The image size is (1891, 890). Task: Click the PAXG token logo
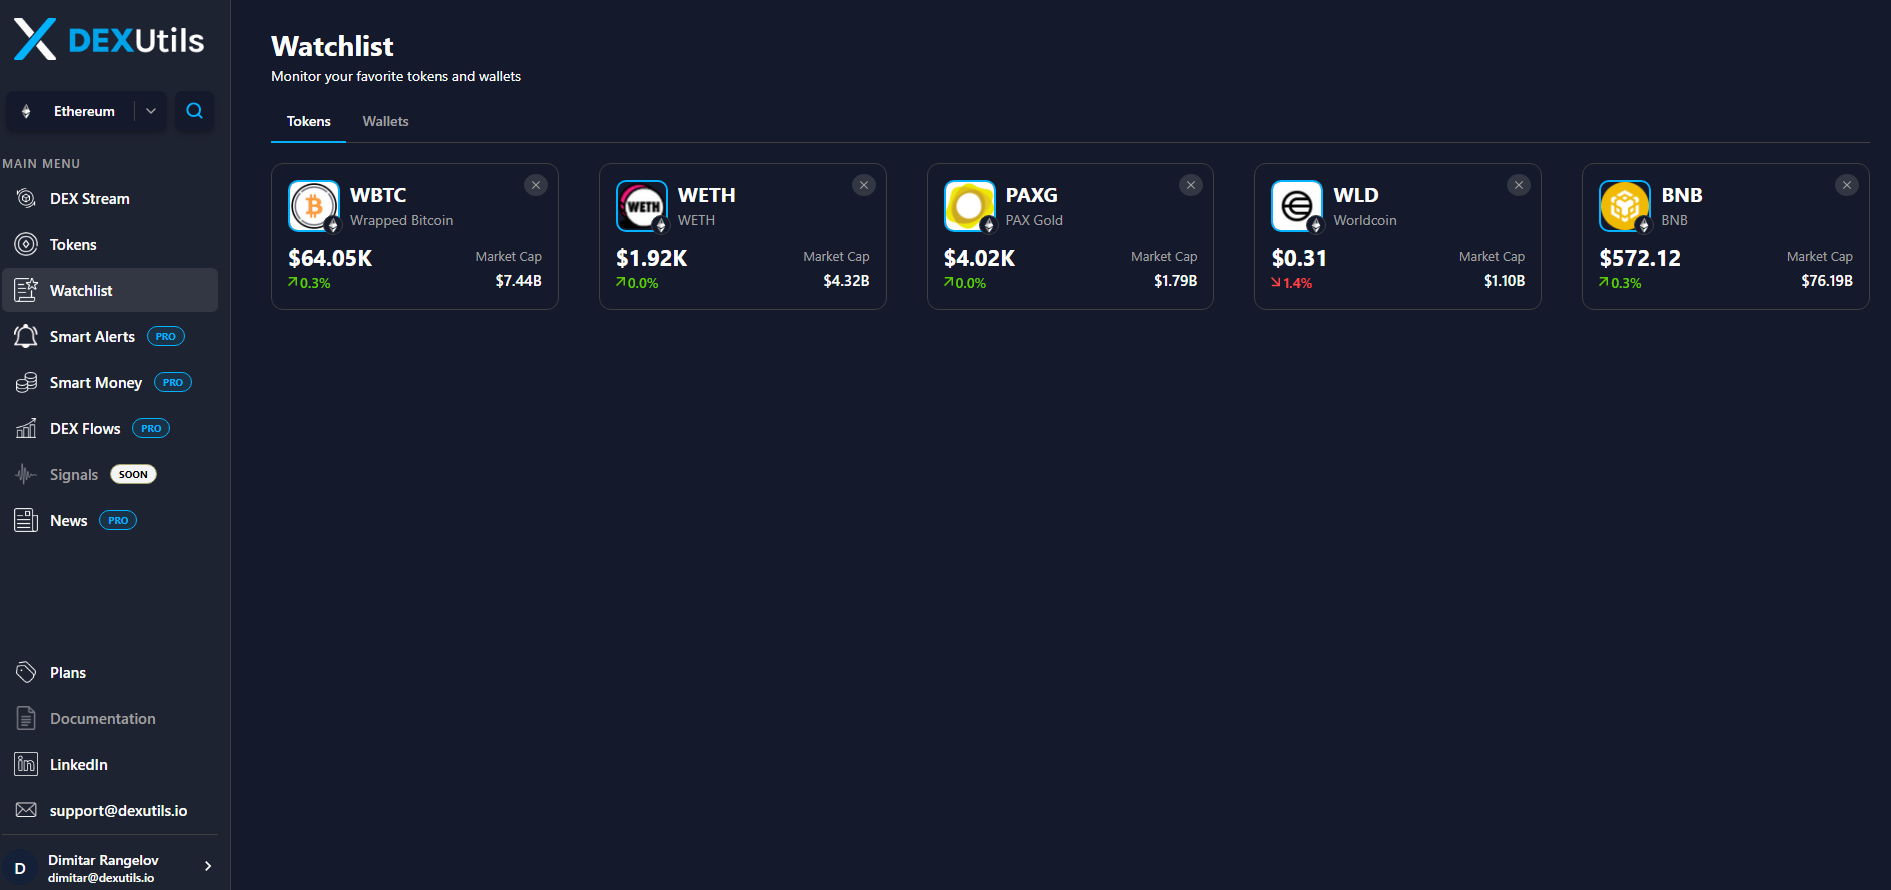click(970, 206)
